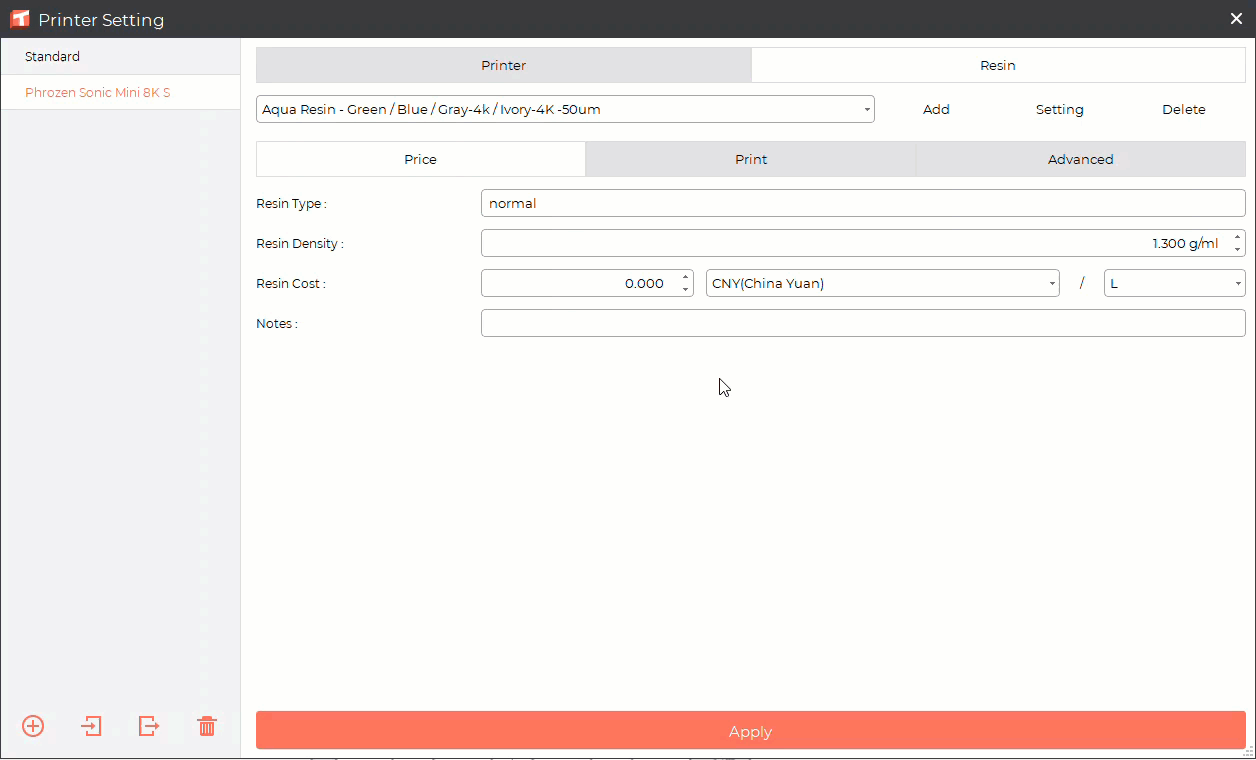Click Add to create resin profile
Viewport: 1256px width, 760px height.
coord(936,110)
